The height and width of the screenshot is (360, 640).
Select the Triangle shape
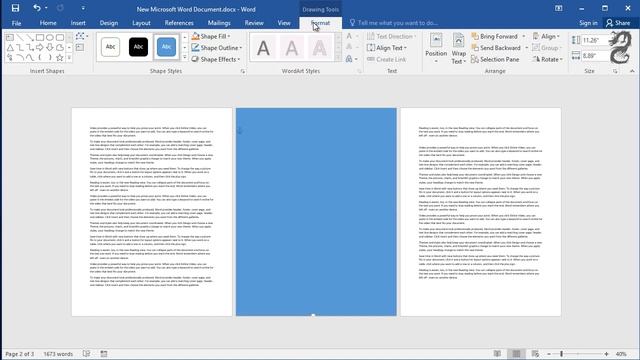coord(10,48)
